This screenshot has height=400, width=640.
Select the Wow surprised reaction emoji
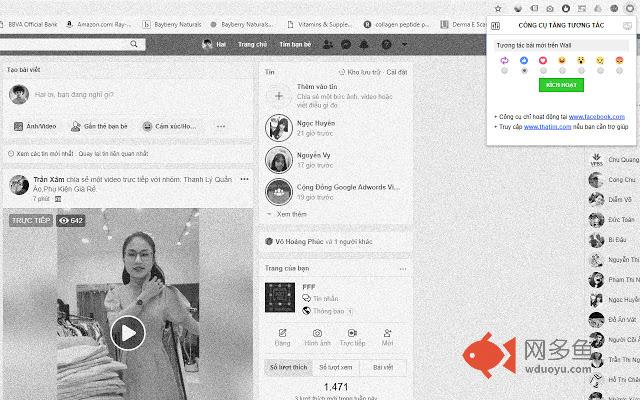(x=581, y=60)
